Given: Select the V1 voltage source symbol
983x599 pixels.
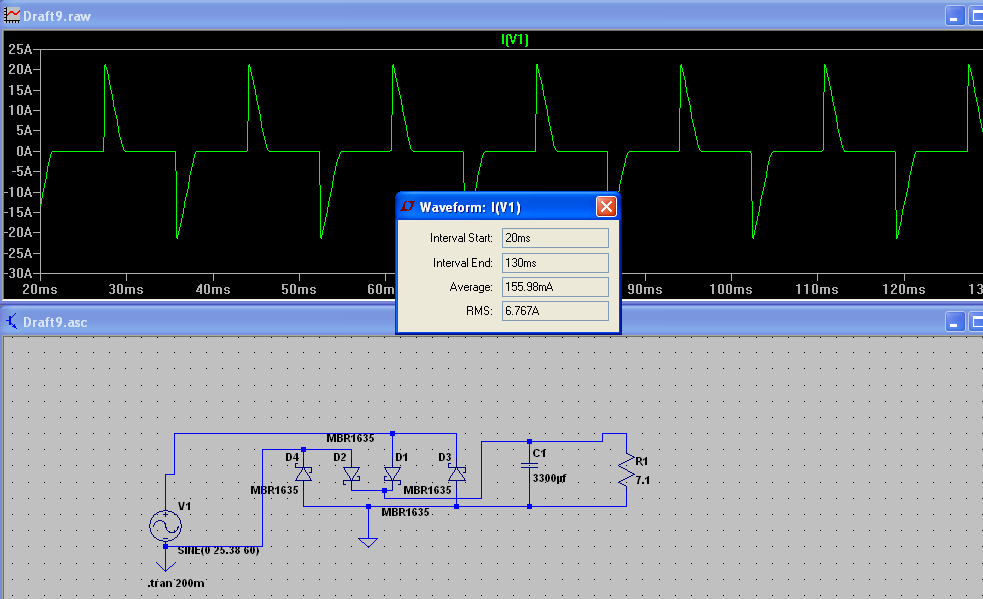Looking at the screenshot, I should (x=166, y=526).
